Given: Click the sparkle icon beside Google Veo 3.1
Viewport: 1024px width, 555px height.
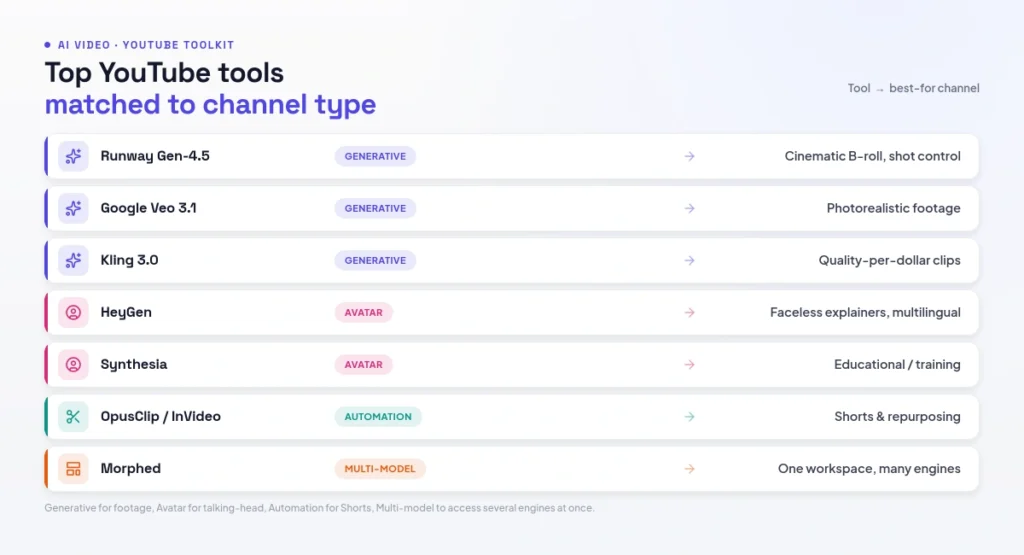Looking at the screenshot, I should pyautogui.click(x=73, y=208).
